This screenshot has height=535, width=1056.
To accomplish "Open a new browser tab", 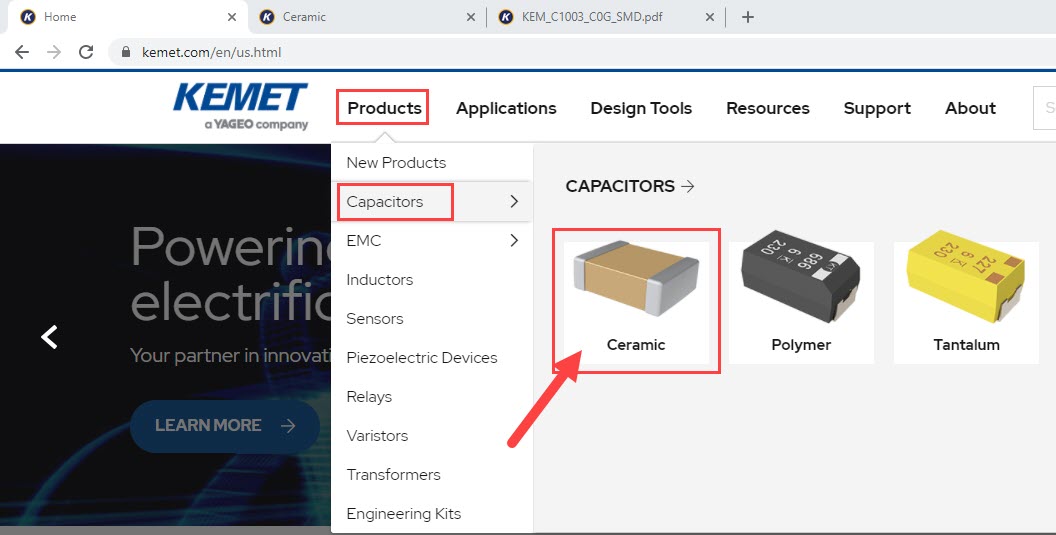I will point(748,17).
